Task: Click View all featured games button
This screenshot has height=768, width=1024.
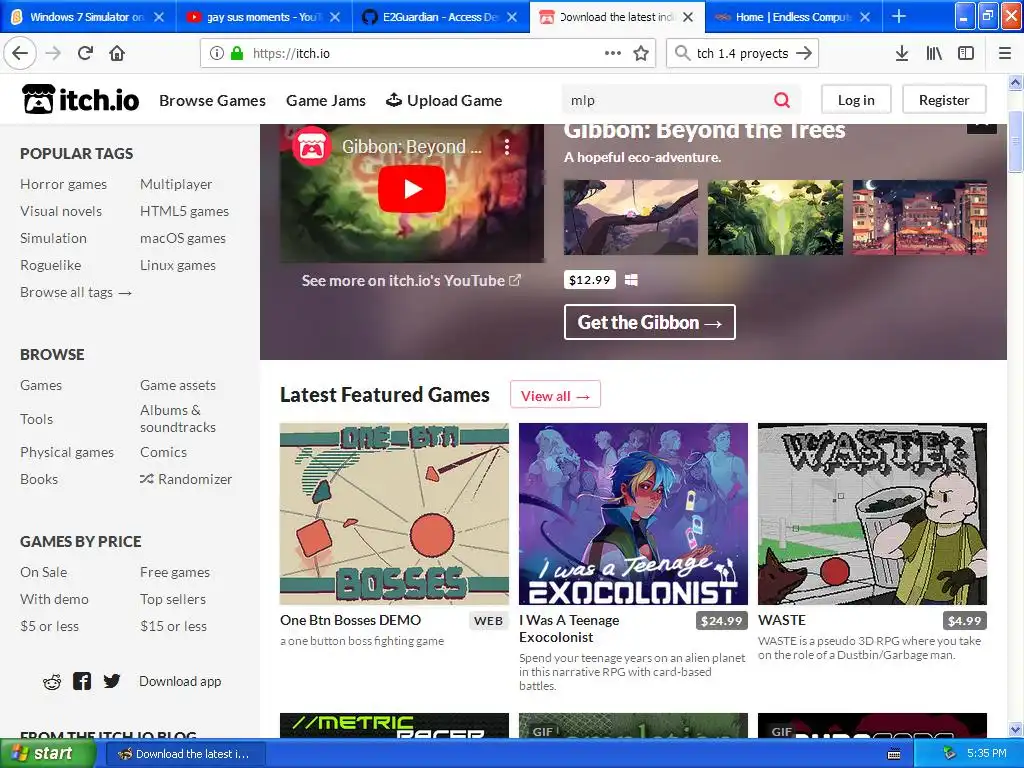Action: tap(555, 396)
